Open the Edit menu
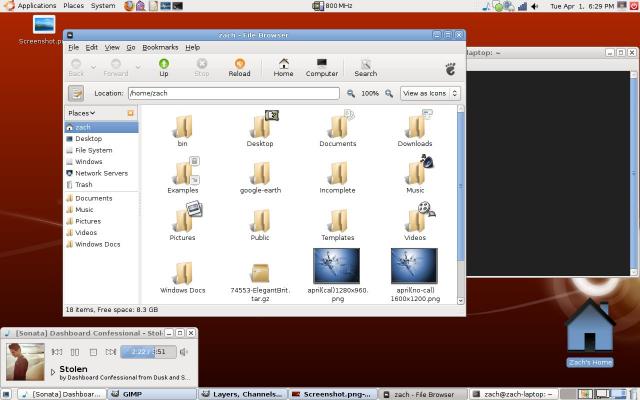This screenshot has height=400, width=640. coord(91,47)
